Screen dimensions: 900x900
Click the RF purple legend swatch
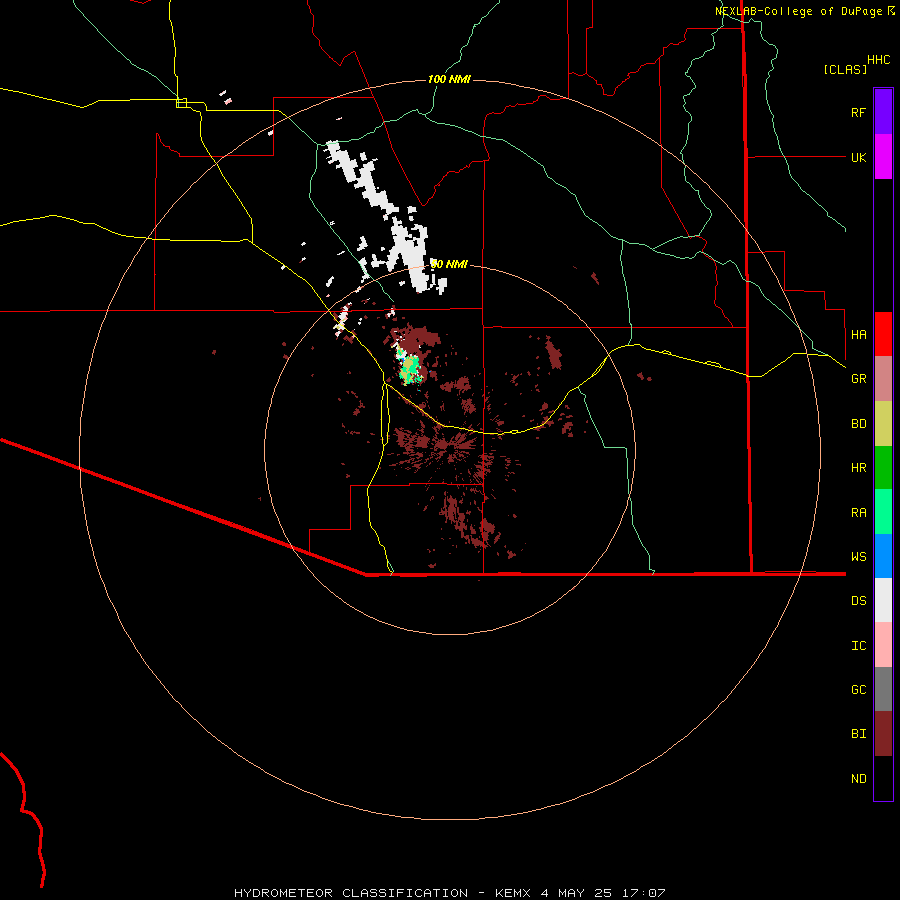(883, 112)
